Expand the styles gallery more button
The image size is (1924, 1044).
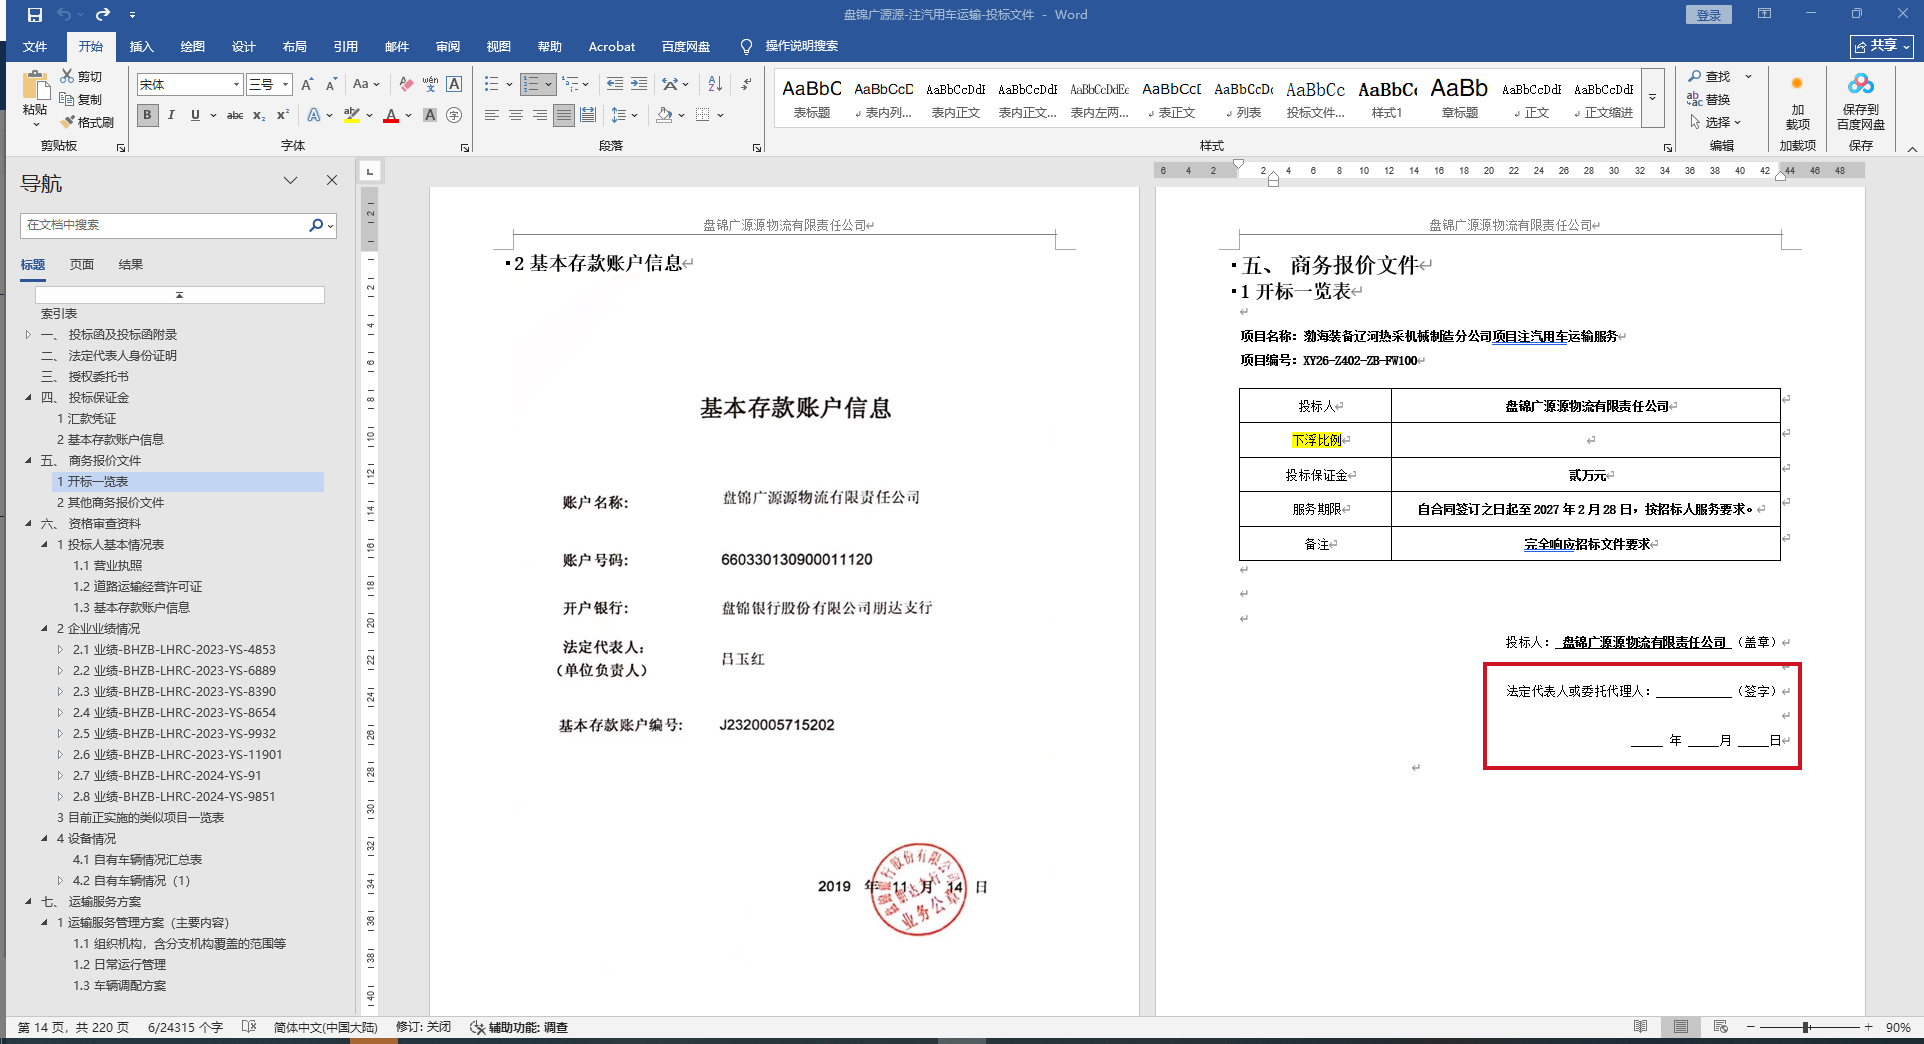[1653, 97]
